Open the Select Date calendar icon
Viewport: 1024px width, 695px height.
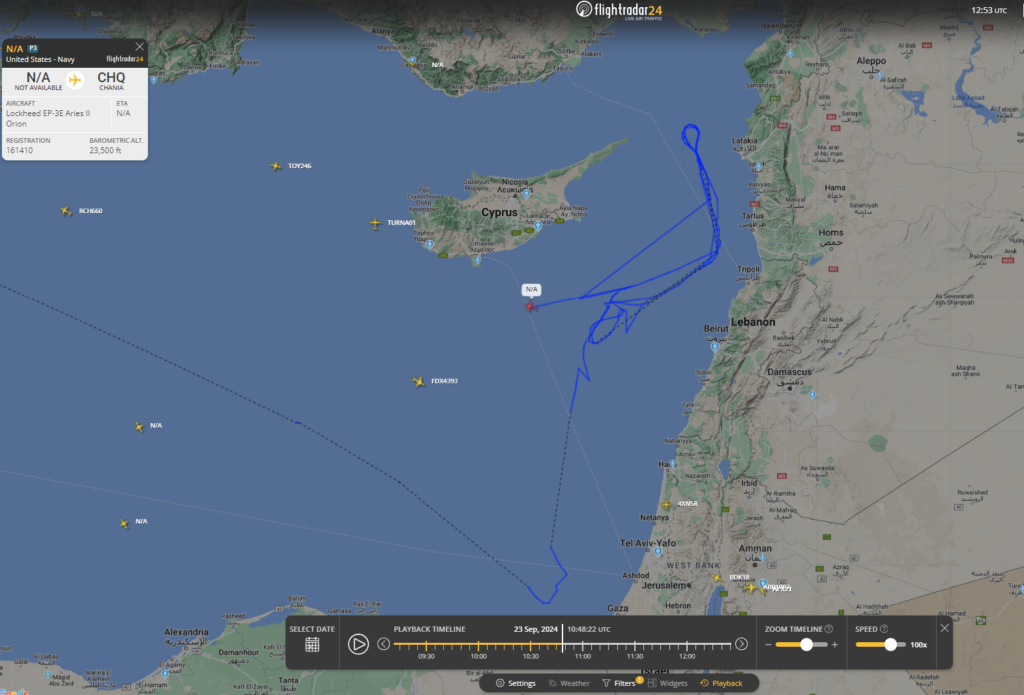312,645
